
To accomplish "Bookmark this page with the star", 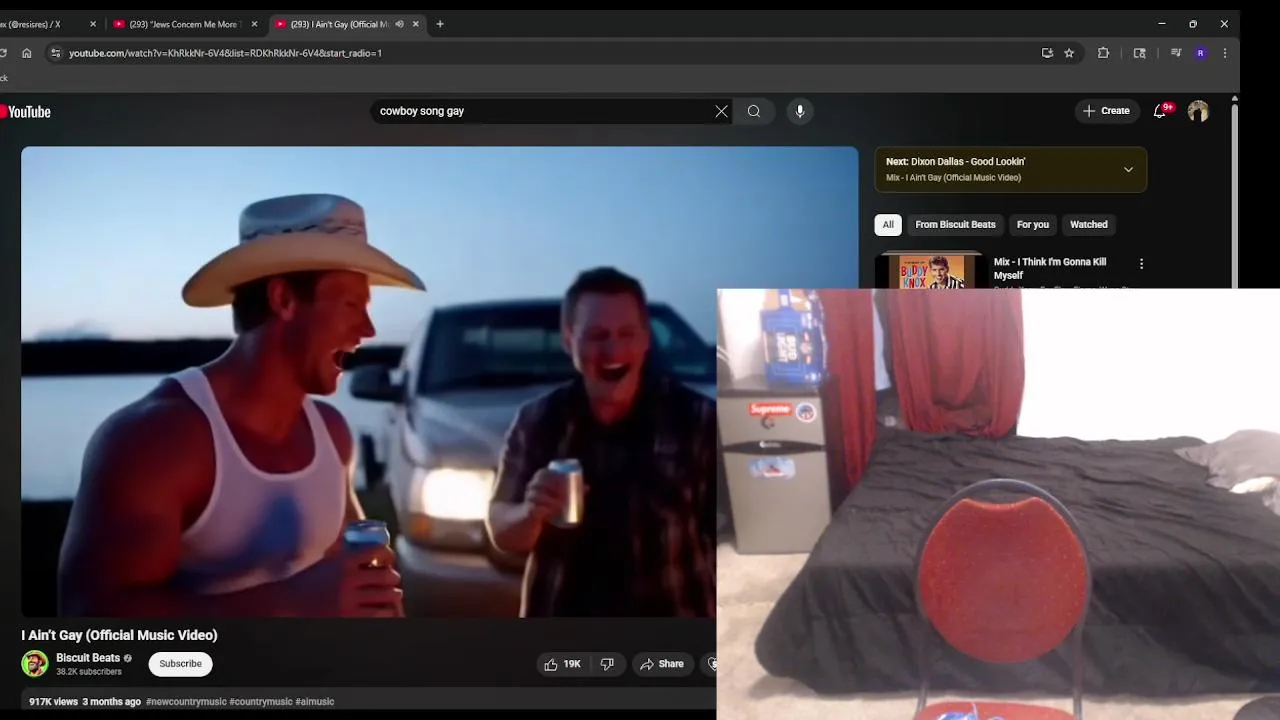I will (x=1069, y=53).
